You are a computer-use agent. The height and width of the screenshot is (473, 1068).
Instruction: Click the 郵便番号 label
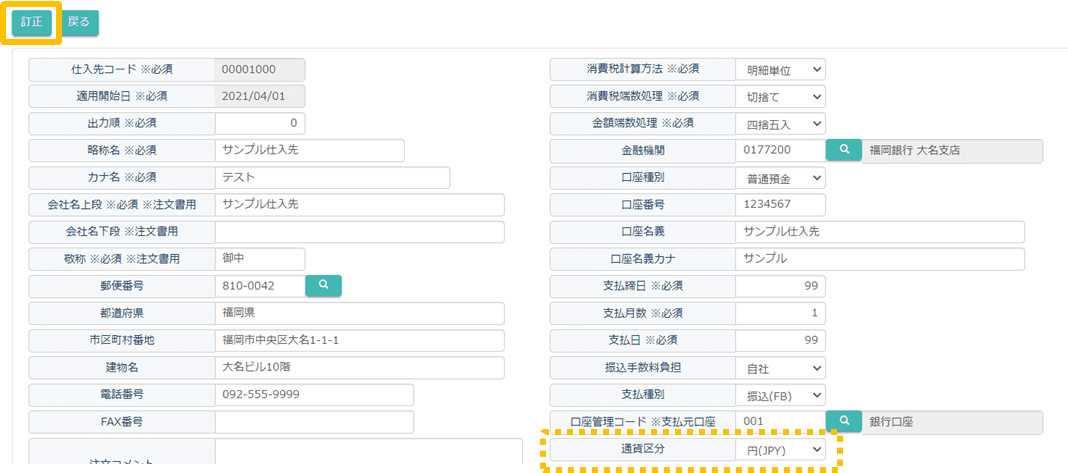click(x=122, y=286)
